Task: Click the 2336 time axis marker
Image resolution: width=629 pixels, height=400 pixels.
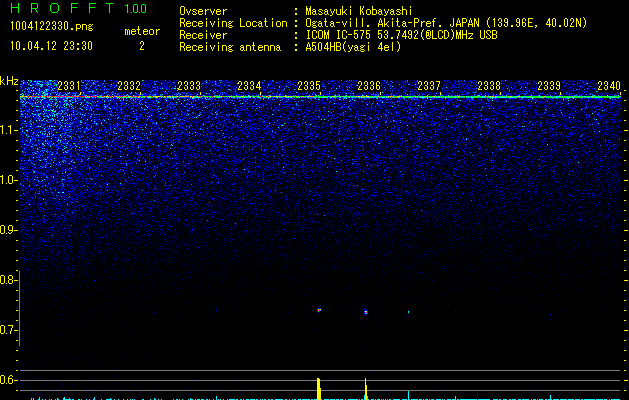Action: 369,85
